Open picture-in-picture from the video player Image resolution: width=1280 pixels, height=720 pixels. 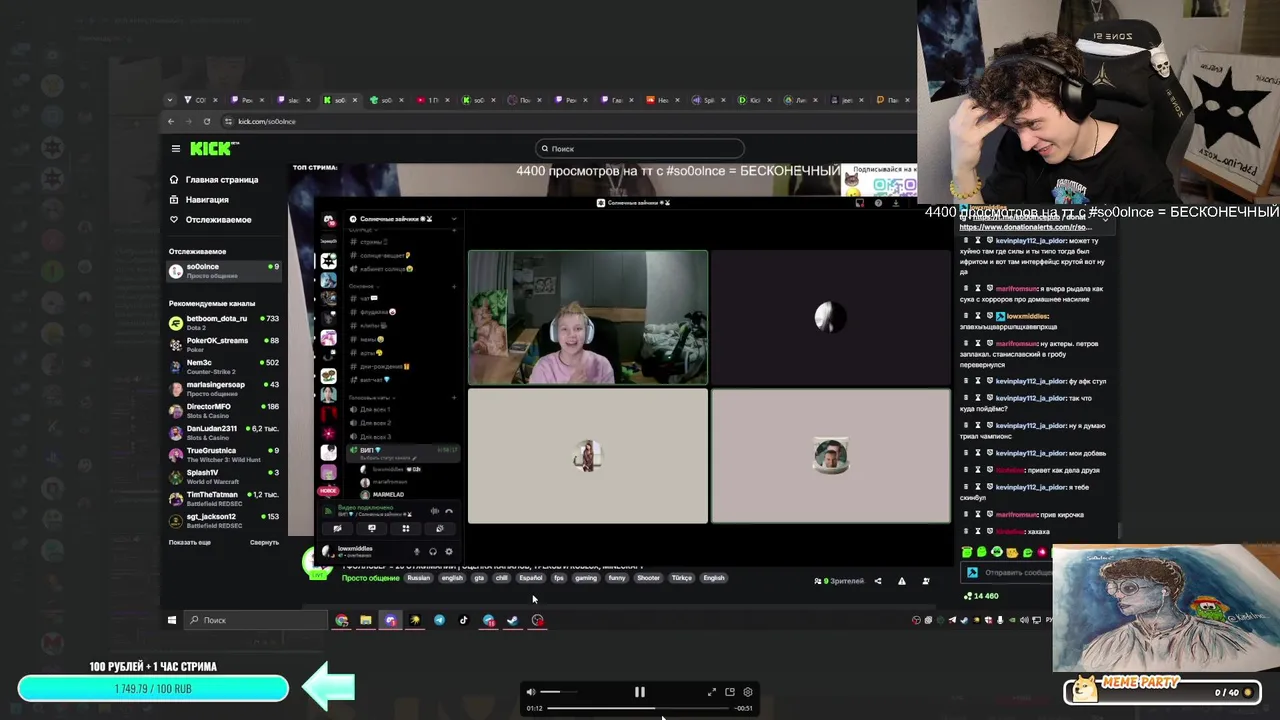(x=730, y=692)
